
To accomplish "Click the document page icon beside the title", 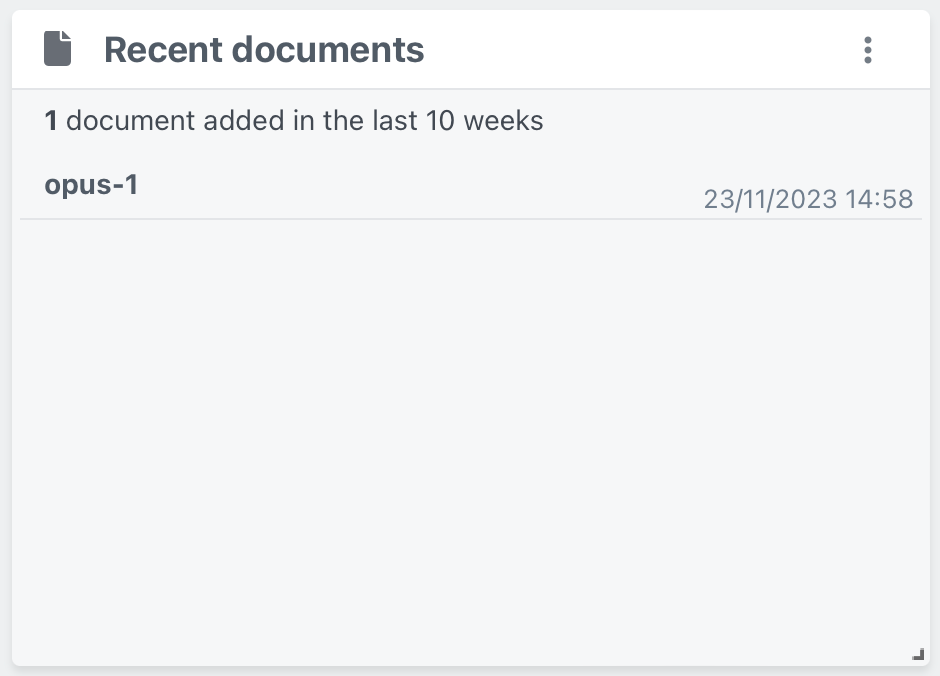I will point(57,47).
